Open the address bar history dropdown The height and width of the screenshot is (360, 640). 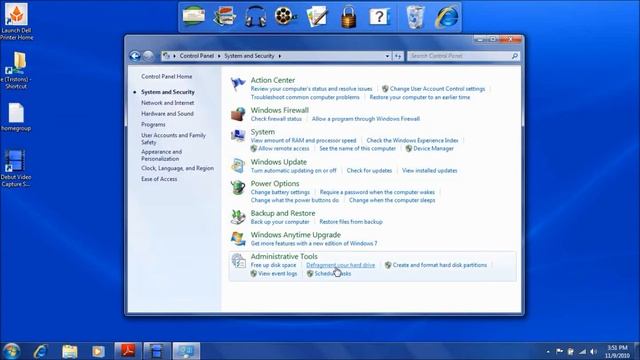point(387,56)
